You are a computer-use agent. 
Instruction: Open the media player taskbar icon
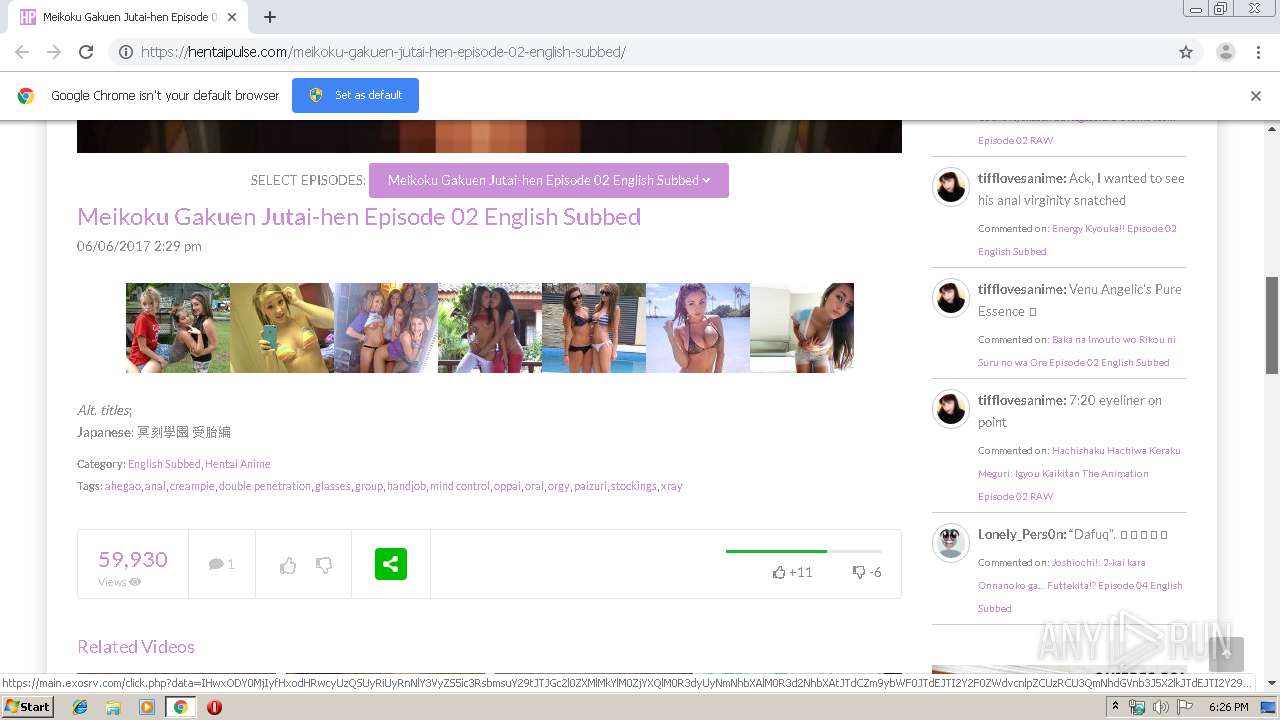tap(147, 707)
